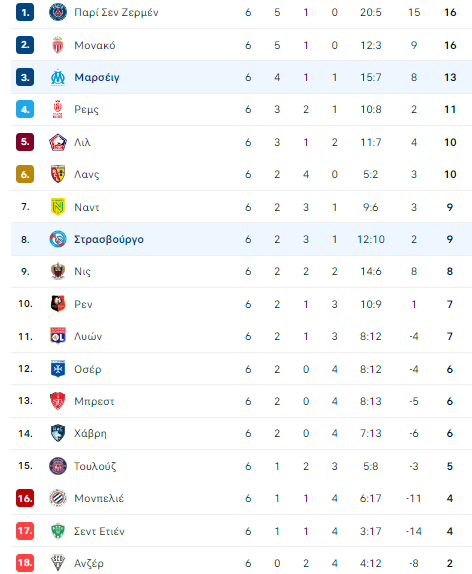Click the Lille club crest
The width and height of the screenshot is (472, 574).
[x=58, y=142]
